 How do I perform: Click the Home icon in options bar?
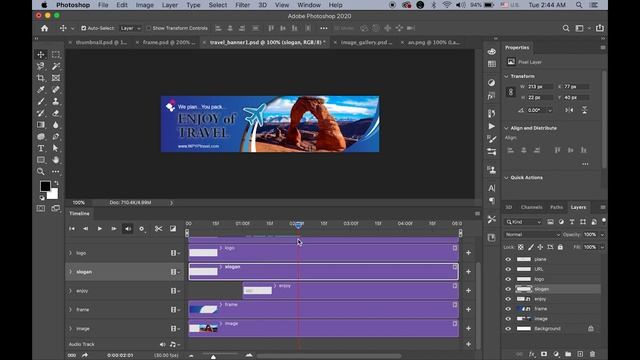click(44, 28)
